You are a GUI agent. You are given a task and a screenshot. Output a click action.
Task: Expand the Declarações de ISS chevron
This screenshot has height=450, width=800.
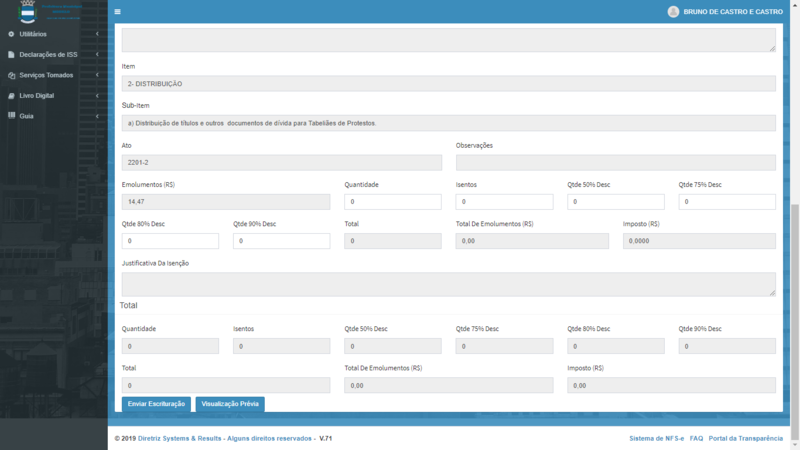tap(97, 55)
